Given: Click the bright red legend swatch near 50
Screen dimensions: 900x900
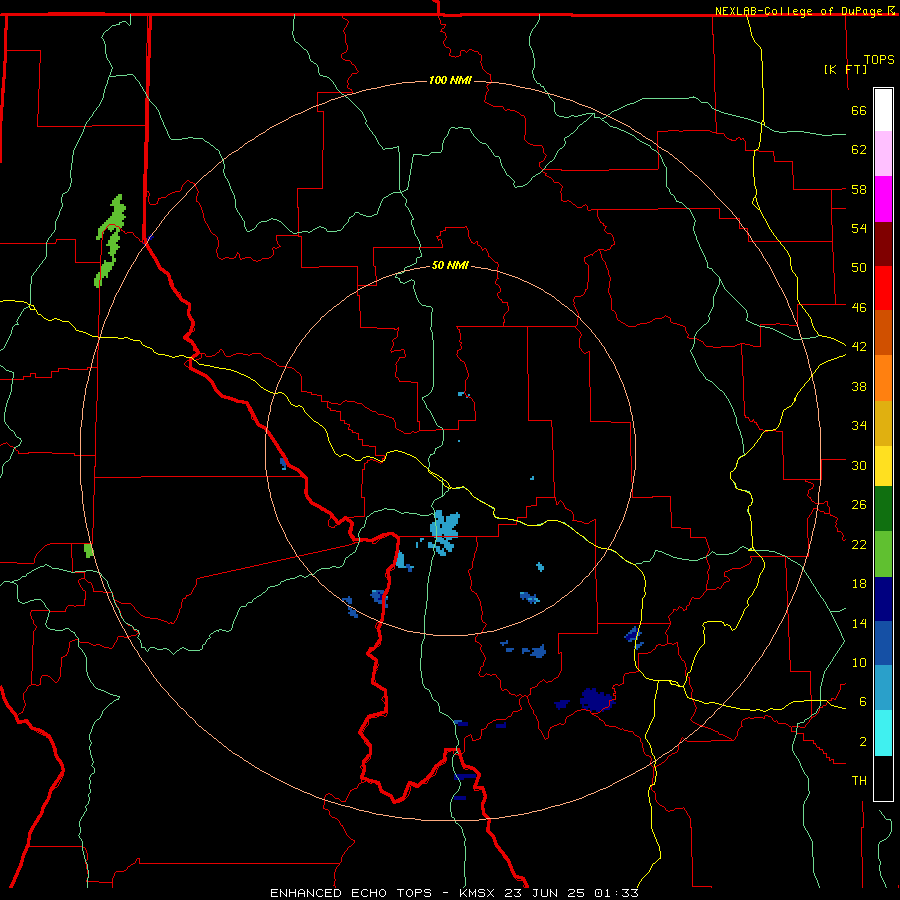Looking at the screenshot, I should 883,288.
